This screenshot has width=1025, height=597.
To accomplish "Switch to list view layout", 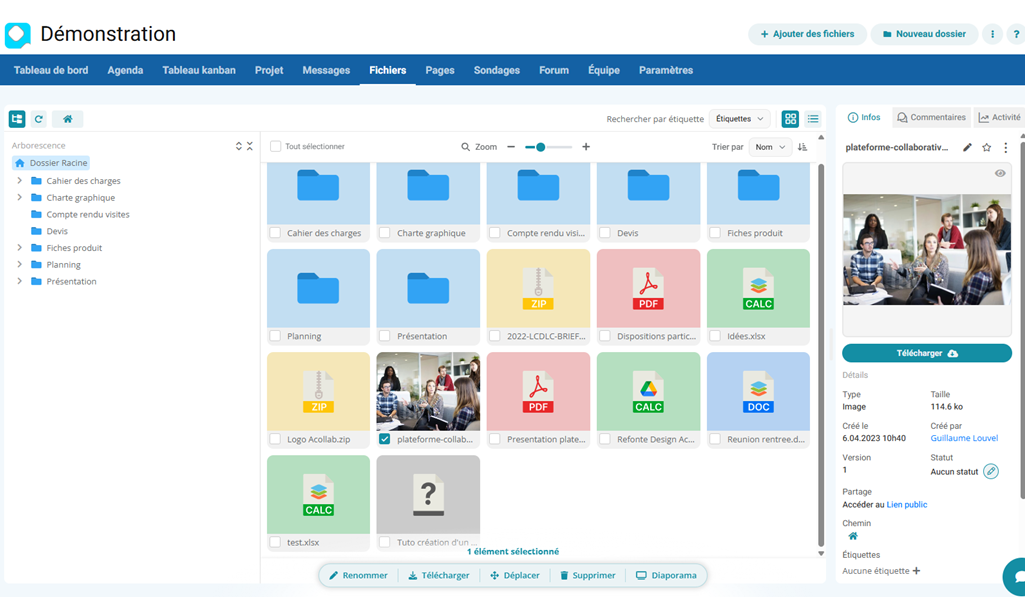I will [x=813, y=118].
